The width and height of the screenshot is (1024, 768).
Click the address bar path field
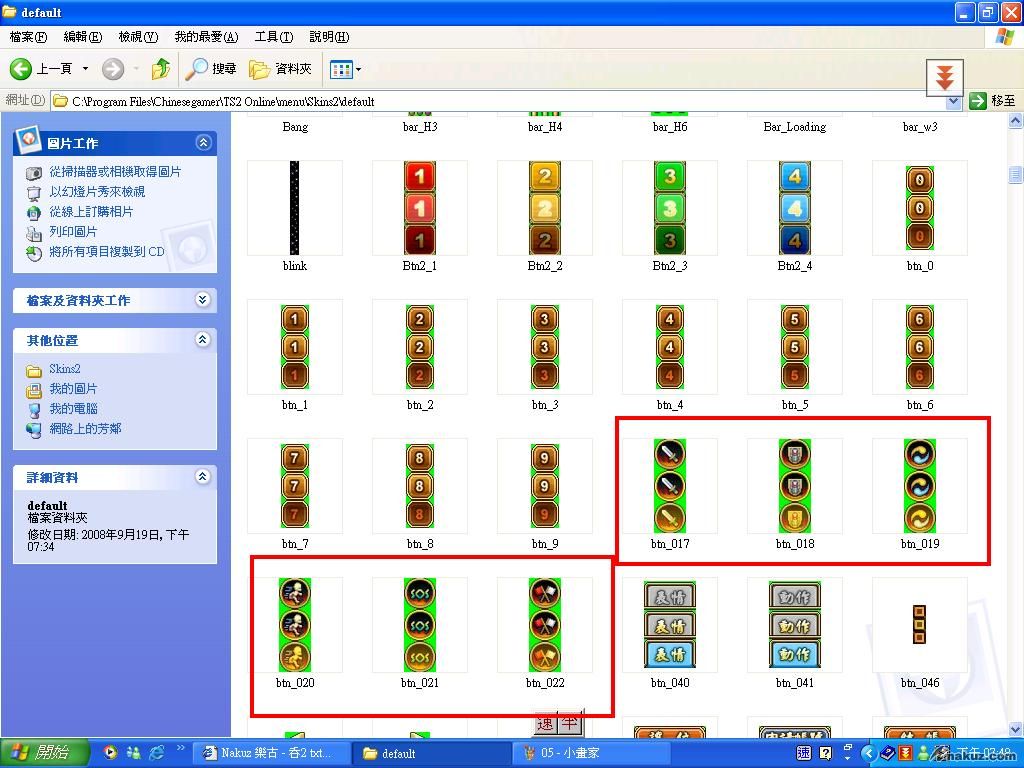(500, 101)
